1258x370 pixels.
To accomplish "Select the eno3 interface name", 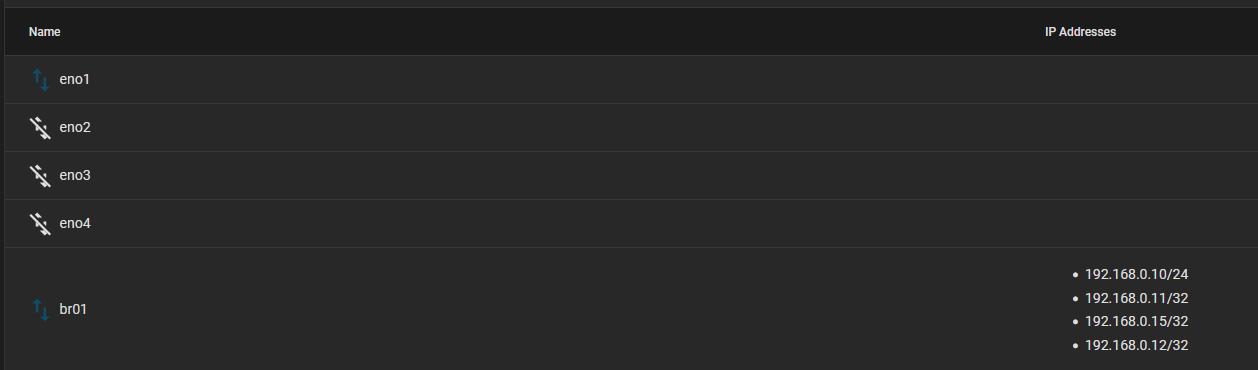I will point(75,175).
